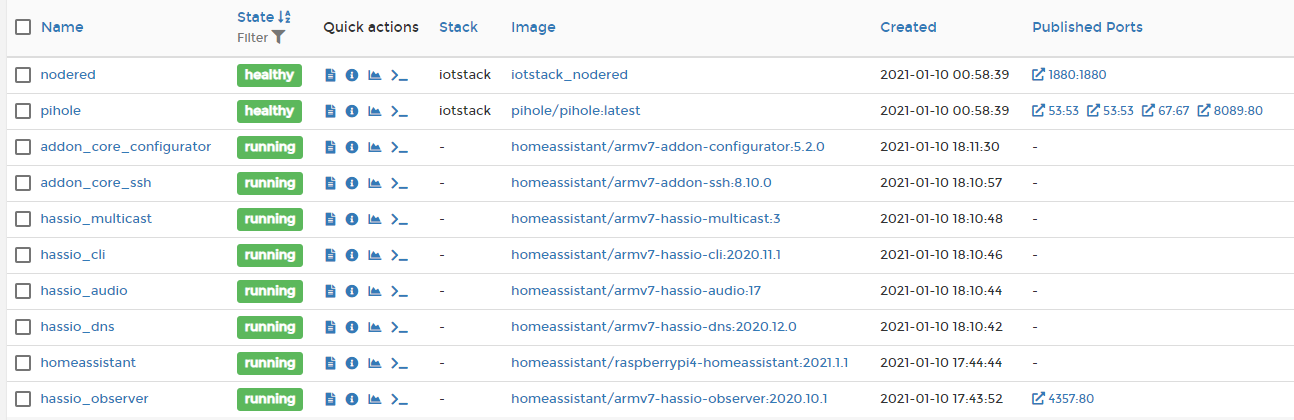Check the box beside hassio_multicast
Screen dimensions: 1294x420
[x=23, y=219]
